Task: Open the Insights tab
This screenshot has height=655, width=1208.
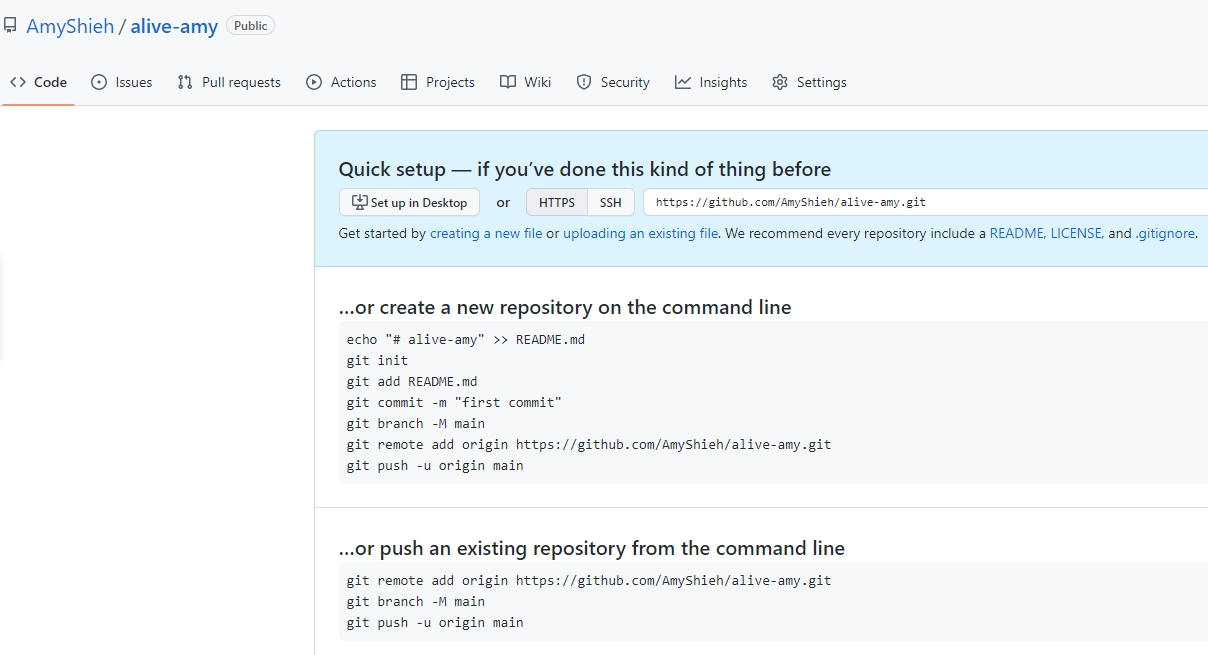Action: click(711, 82)
